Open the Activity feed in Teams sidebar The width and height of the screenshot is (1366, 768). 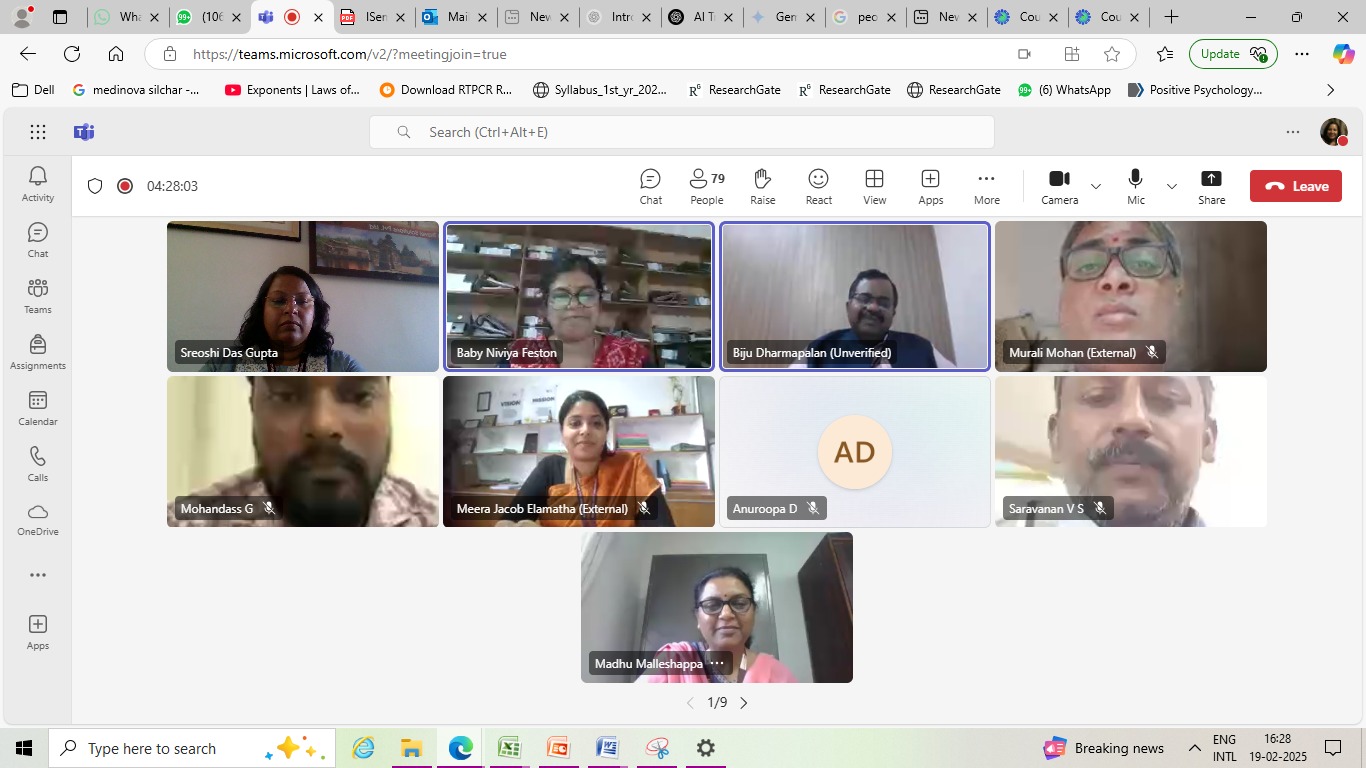click(38, 184)
